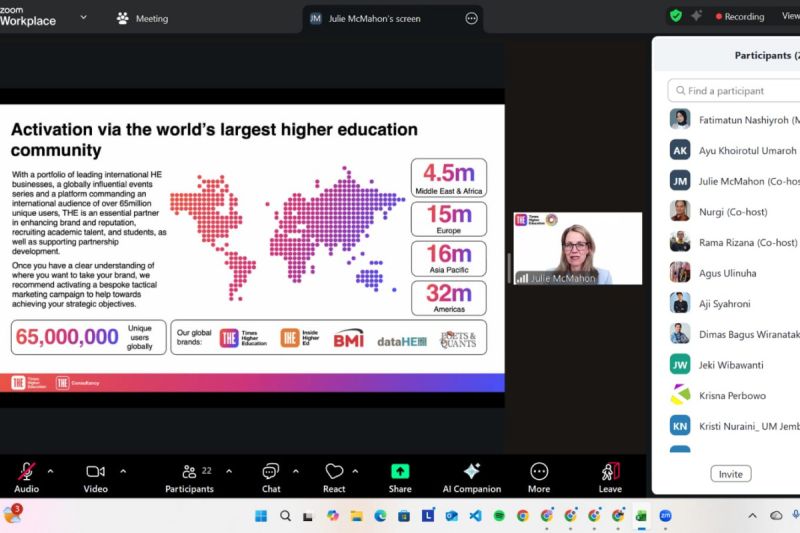Open the React heart icon
This screenshot has width=800, height=533.
[x=334, y=471]
